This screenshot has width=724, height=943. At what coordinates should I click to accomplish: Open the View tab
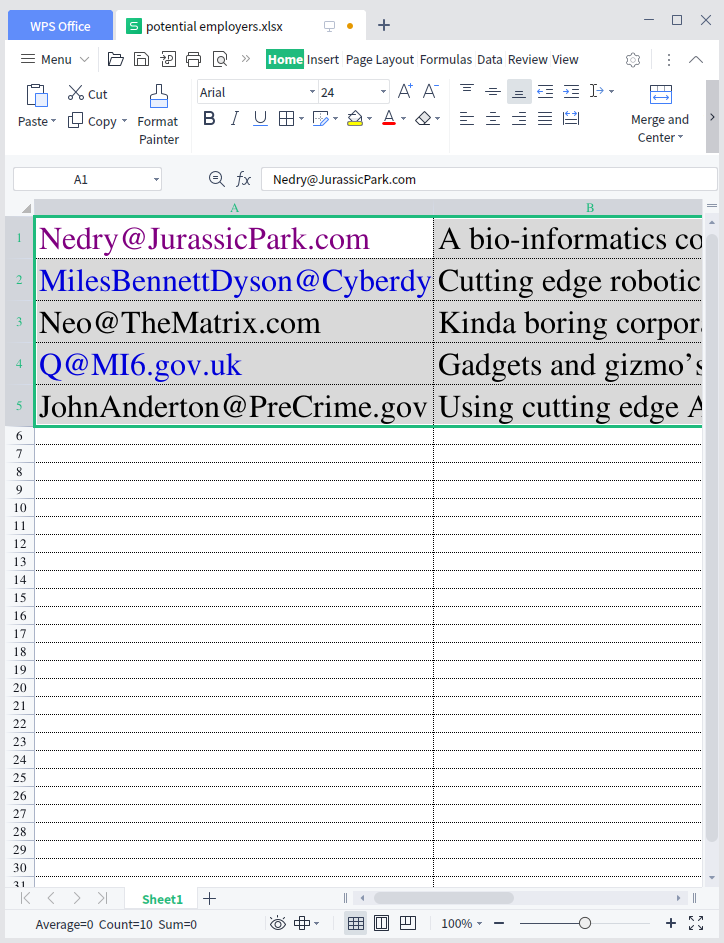565,59
